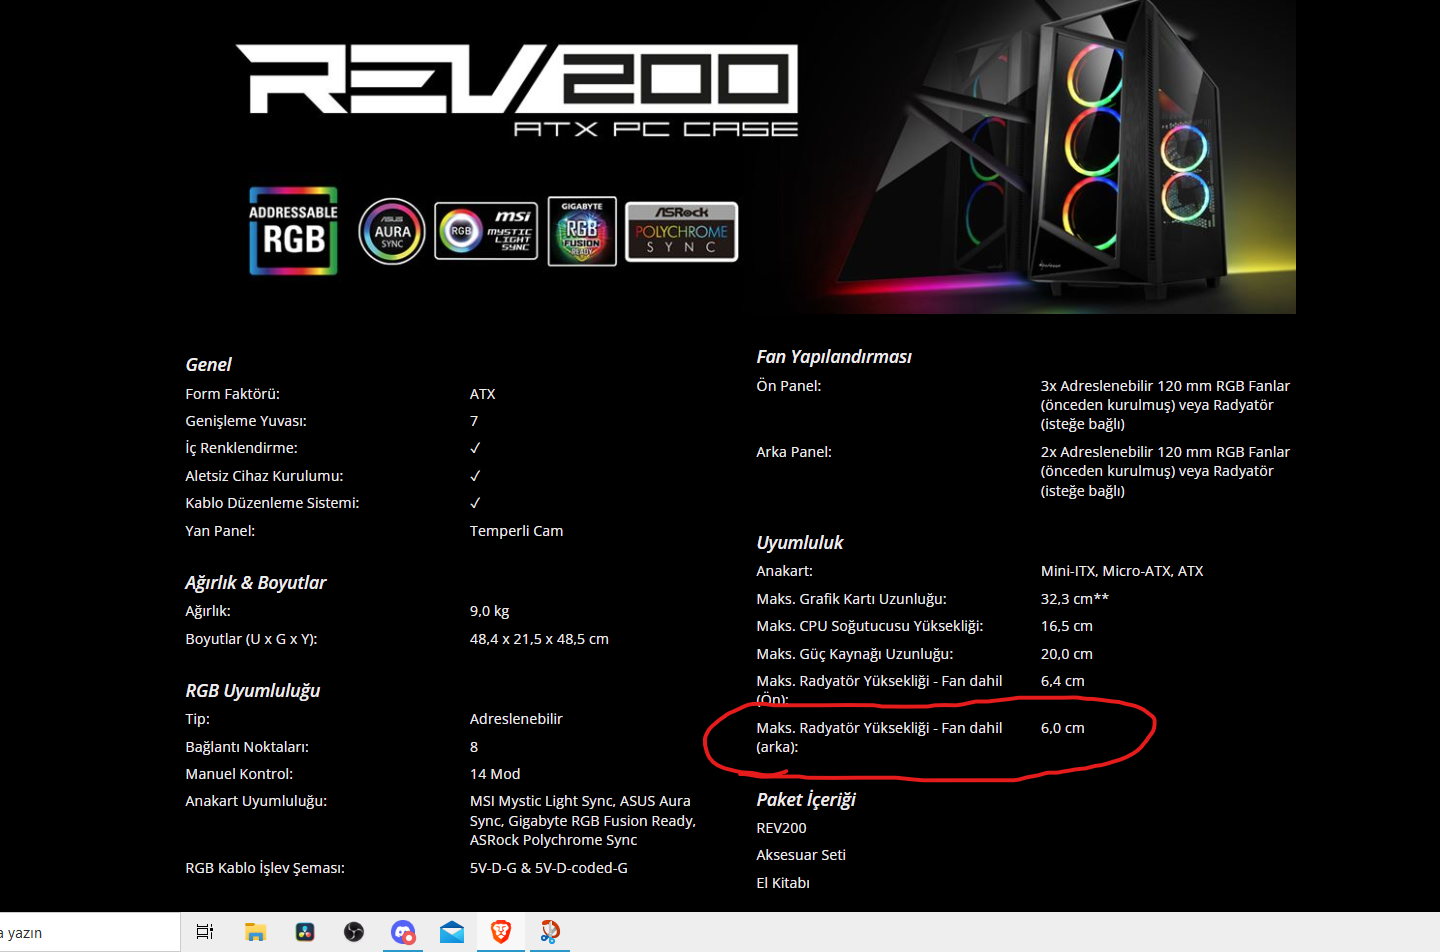
Task: Click the "Kablo Düzenleme Sistemi:" label
Action: tap(272, 503)
